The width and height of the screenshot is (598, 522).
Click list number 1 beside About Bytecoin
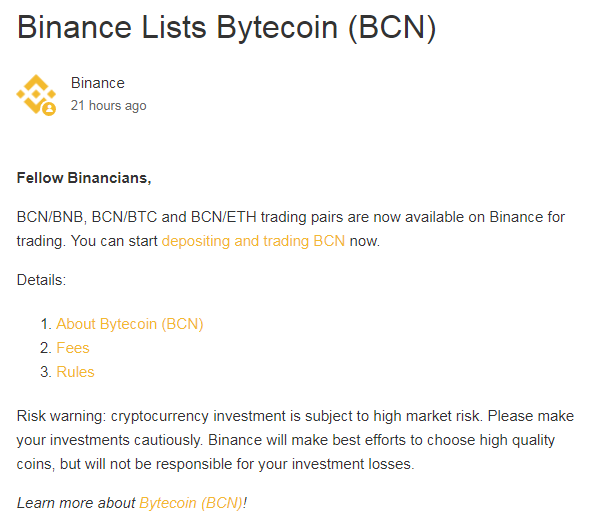click(46, 324)
